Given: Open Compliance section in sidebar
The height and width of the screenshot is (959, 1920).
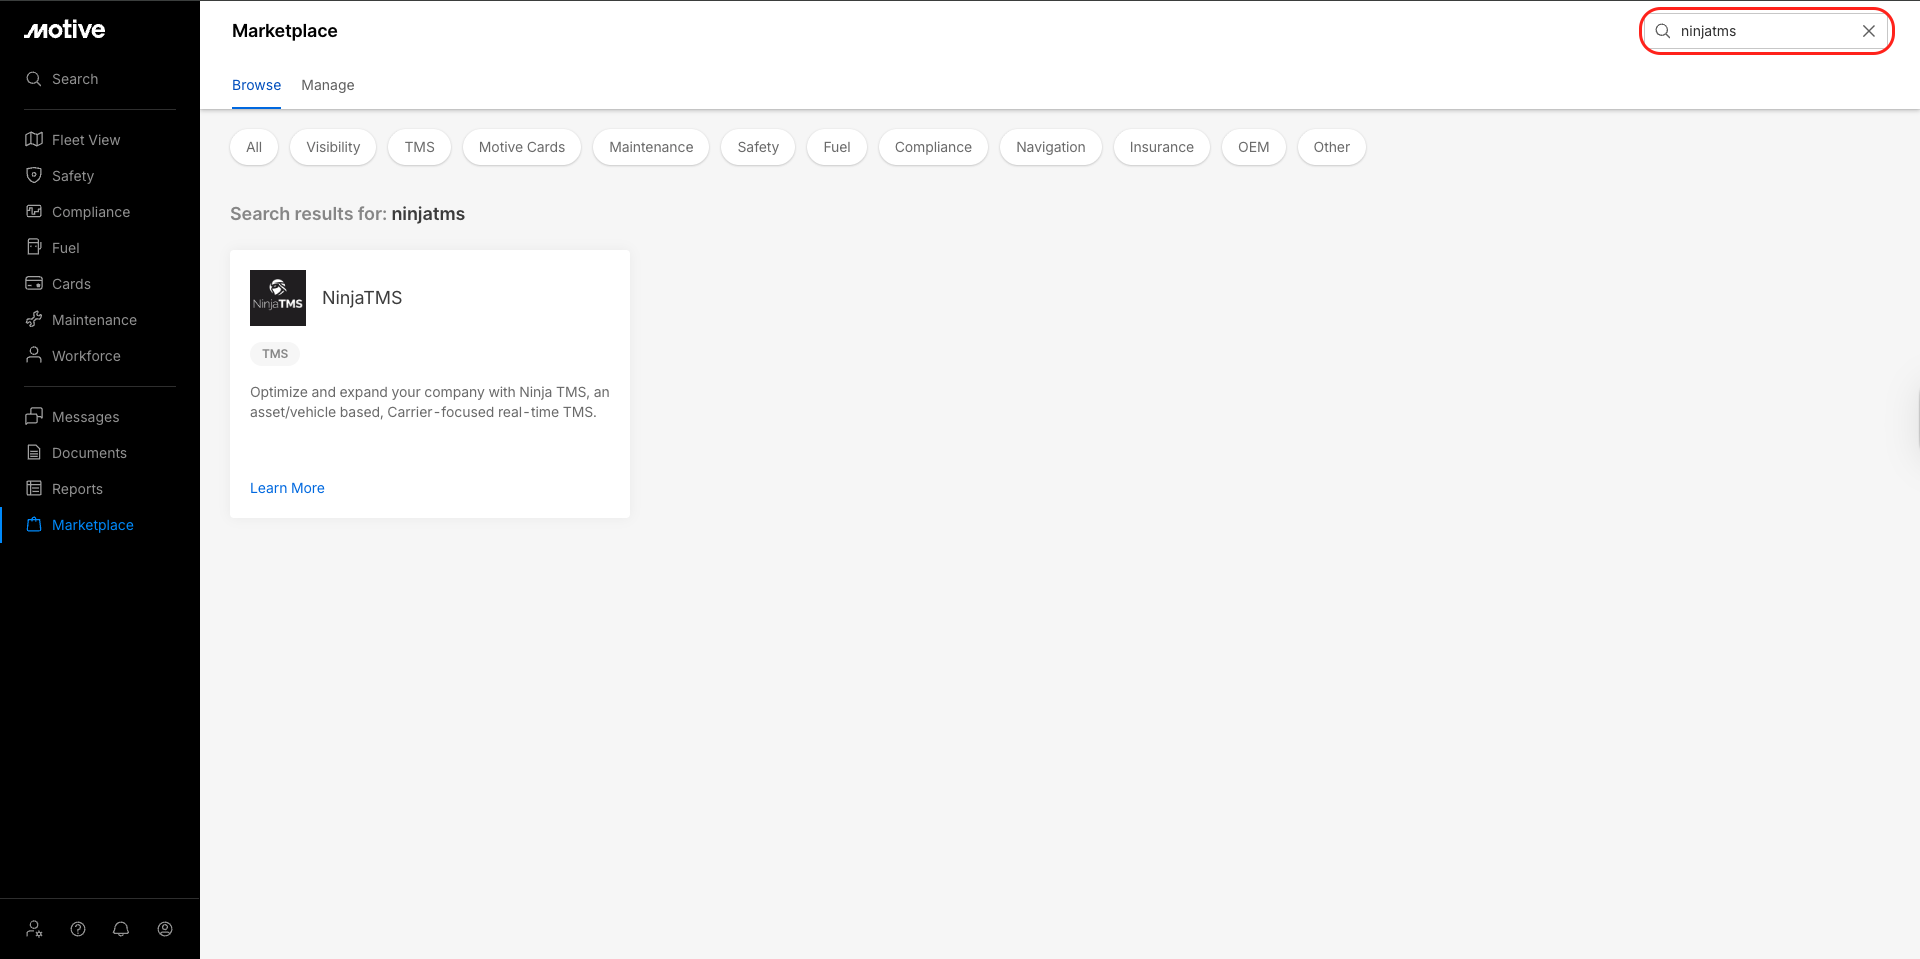Looking at the screenshot, I should point(91,212).
